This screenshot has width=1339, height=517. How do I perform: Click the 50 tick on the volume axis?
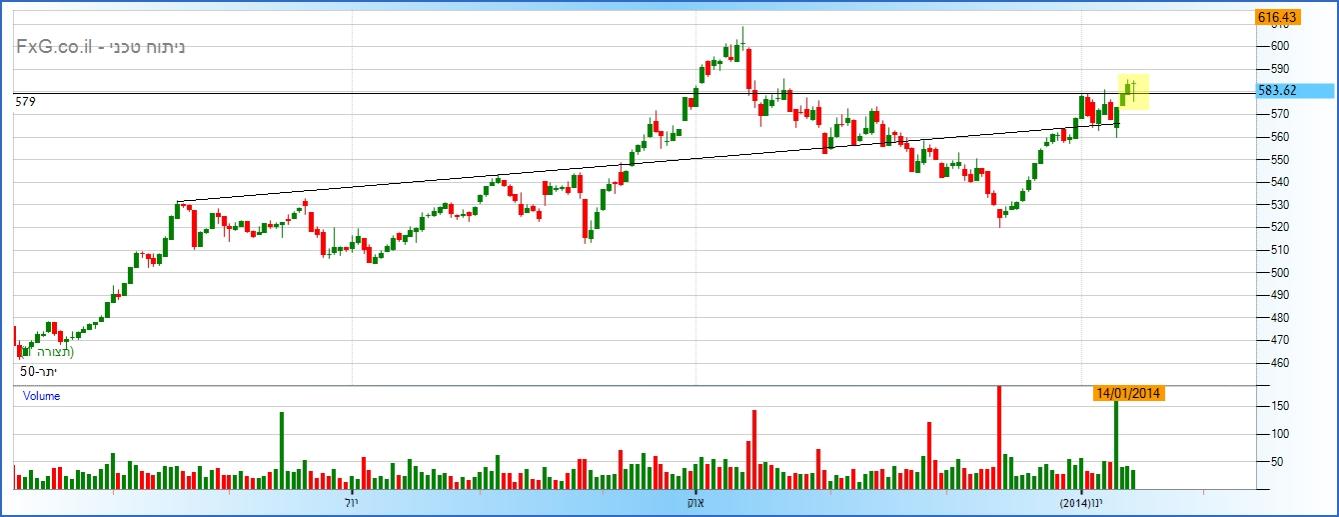tap(1278, 461)
